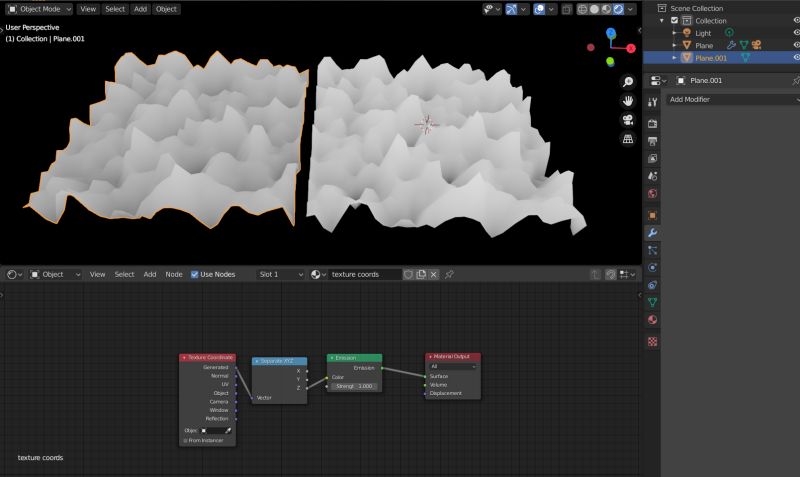
Task: Open the viewport Zoom gizmo
Action: pyautogui.click(x=628, y=82)
